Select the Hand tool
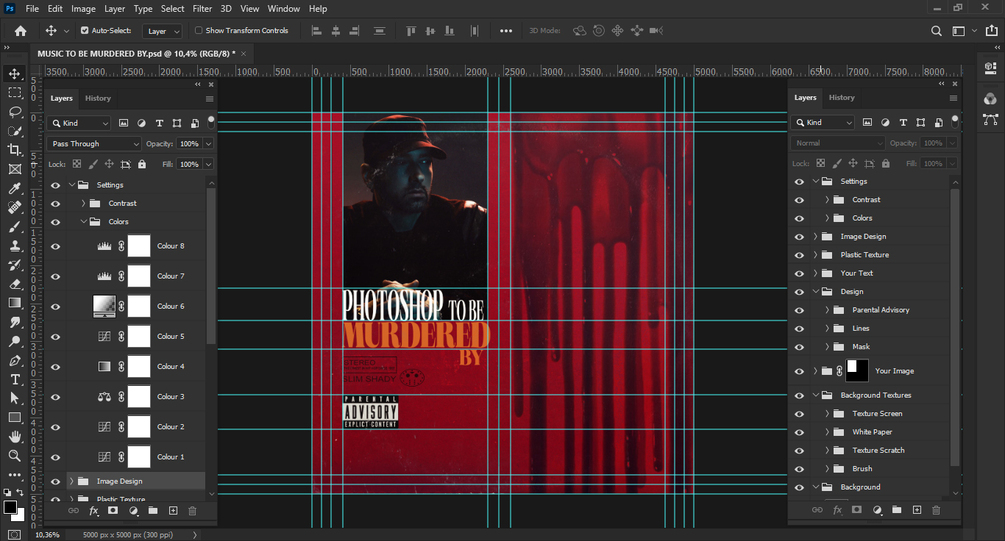This screenshot has height=541, width=1005. point(14,437)
